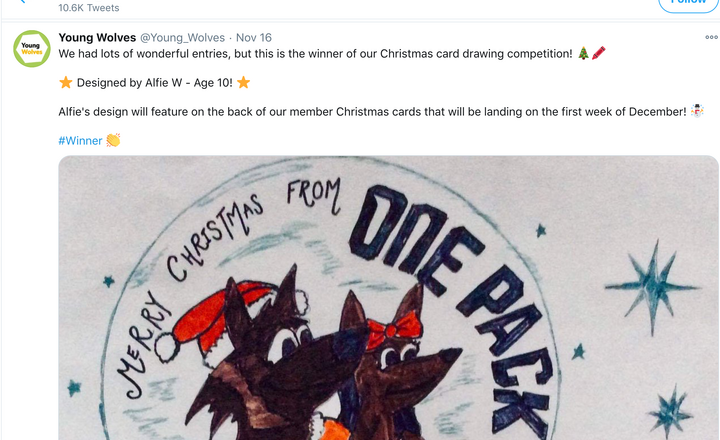The width and height of the screenshot is (720, 440).
Task: Click the '10.6K Tweets' count text
Action: point(88,5)
